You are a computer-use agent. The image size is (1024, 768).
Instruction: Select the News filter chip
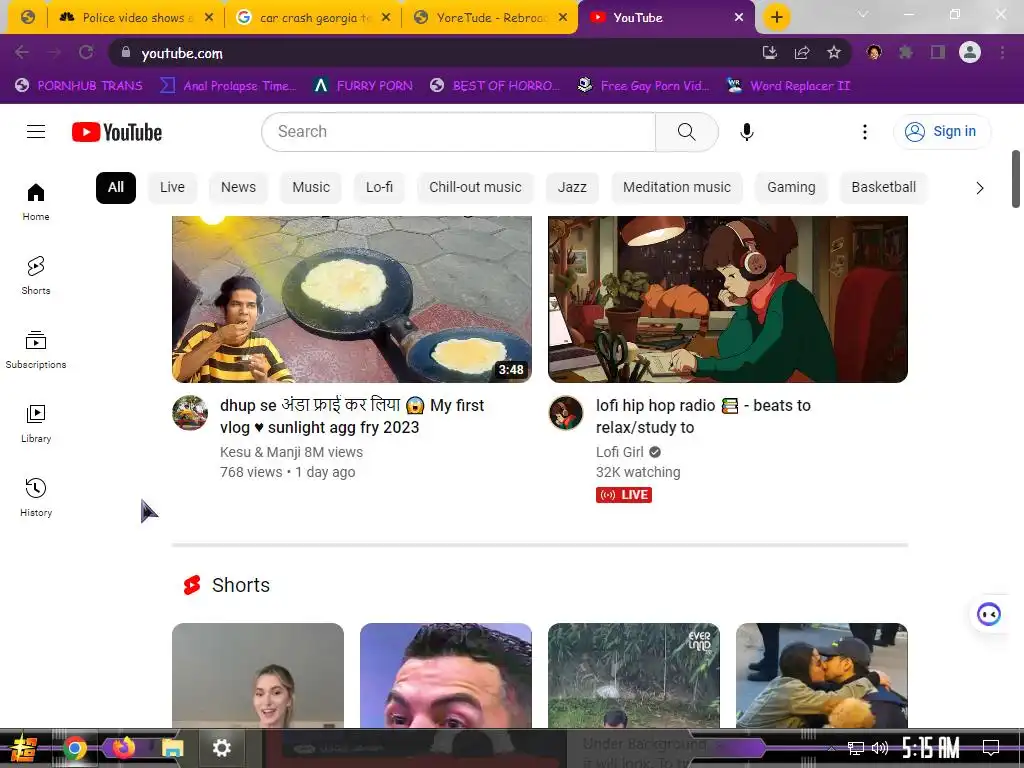click(238, 187)
